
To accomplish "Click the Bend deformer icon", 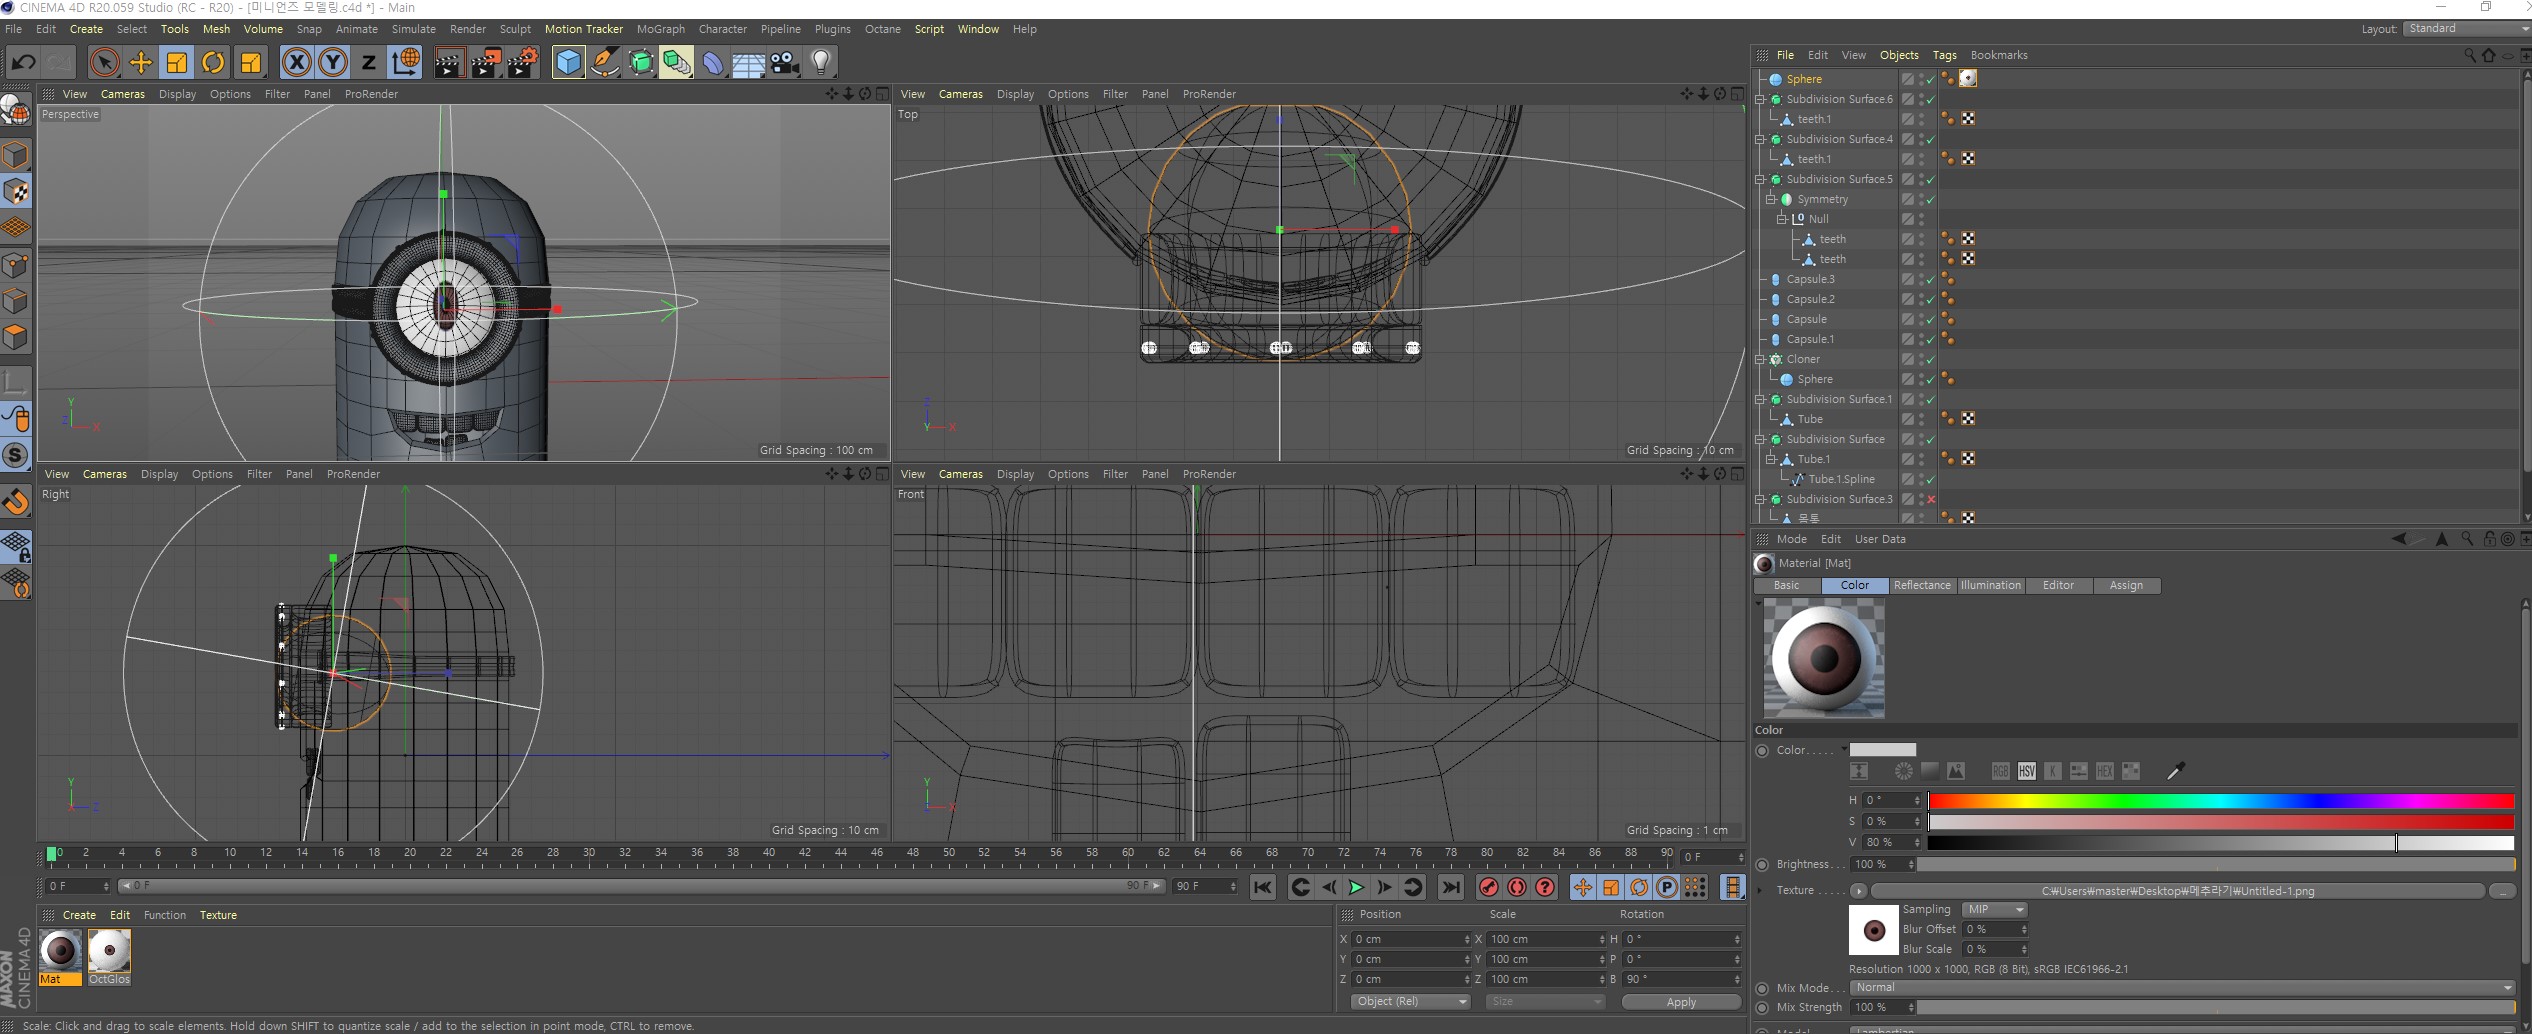I will pyautogui.click(x=713, y=62).
